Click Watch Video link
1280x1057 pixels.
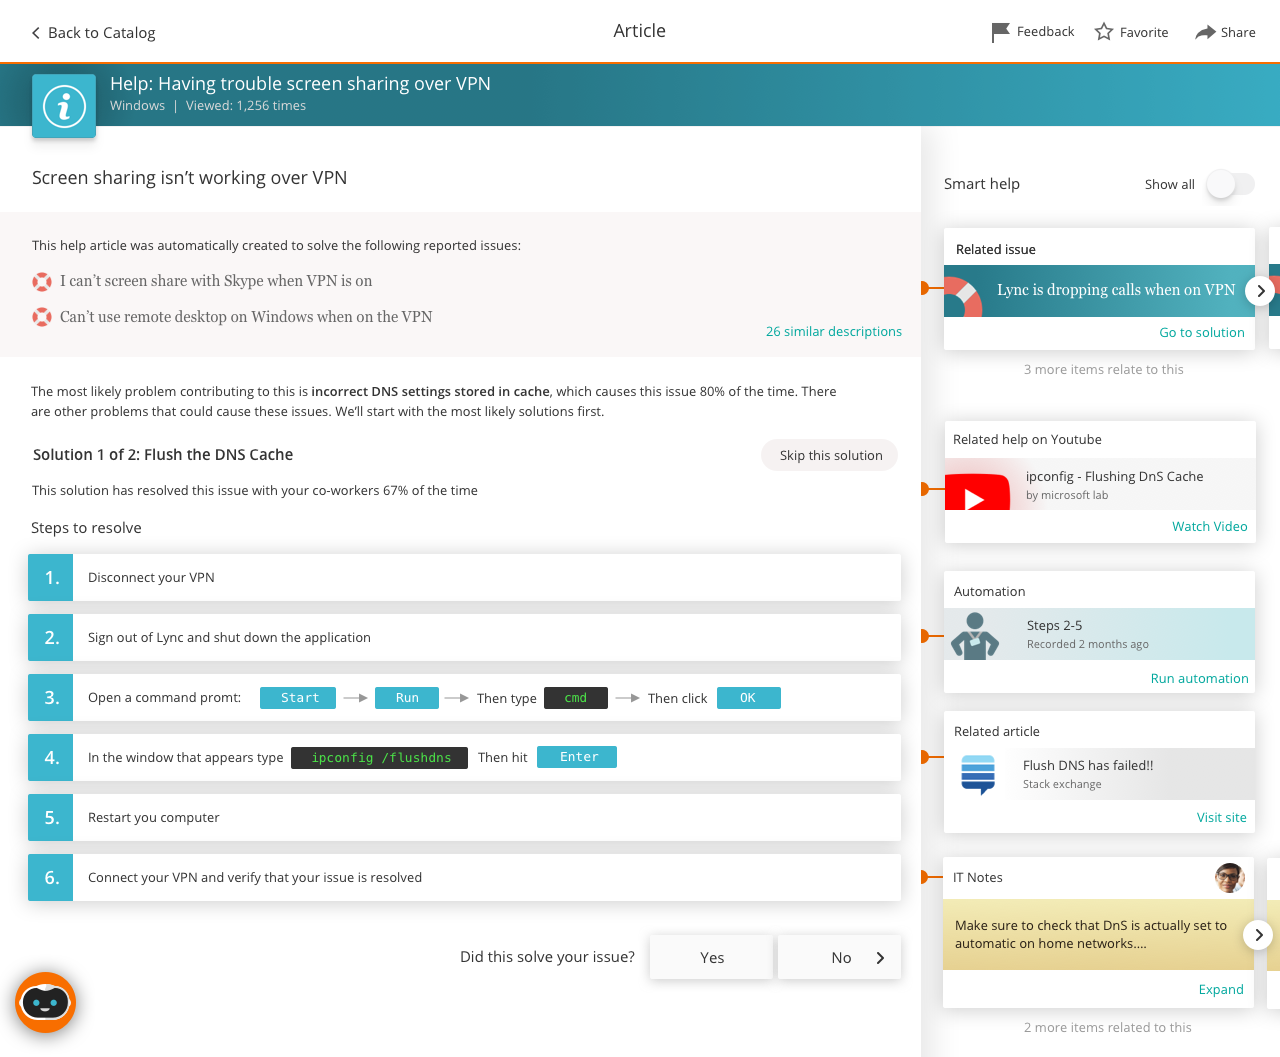pos(1210,527)
